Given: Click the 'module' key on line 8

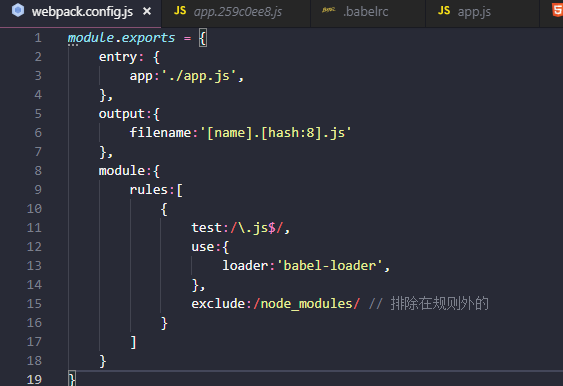Looking at the screenshot, I should 122,171.
